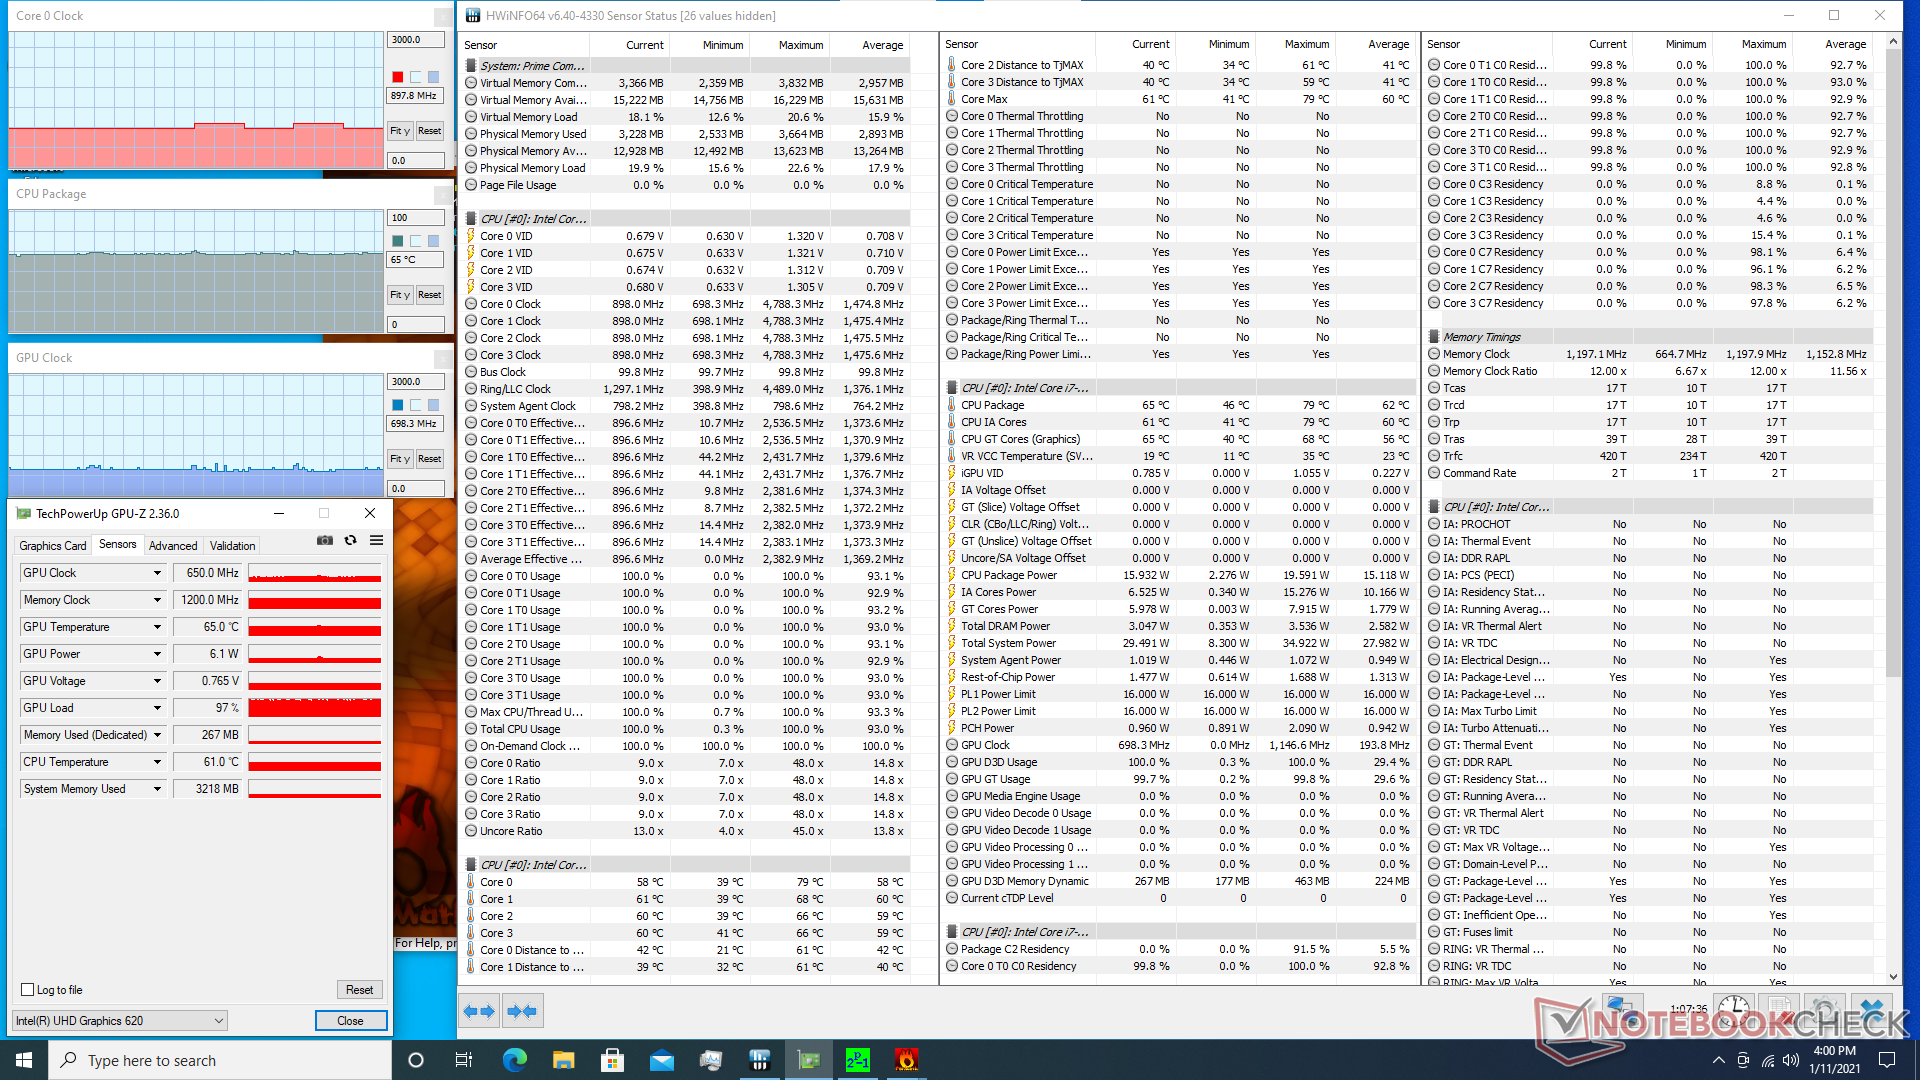The image size is (1920, 1080).
Task: Open the Advanced tab in GPU-Z
Action: click(x=173, y=546)
